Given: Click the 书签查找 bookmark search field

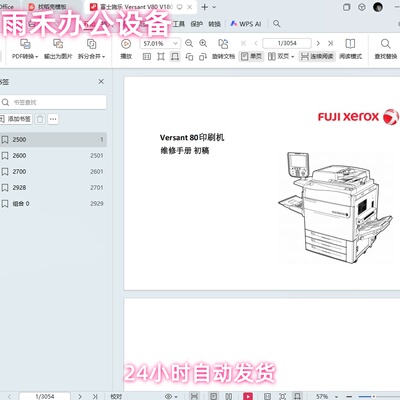Looking at the screenshot, I should (53, 102).
